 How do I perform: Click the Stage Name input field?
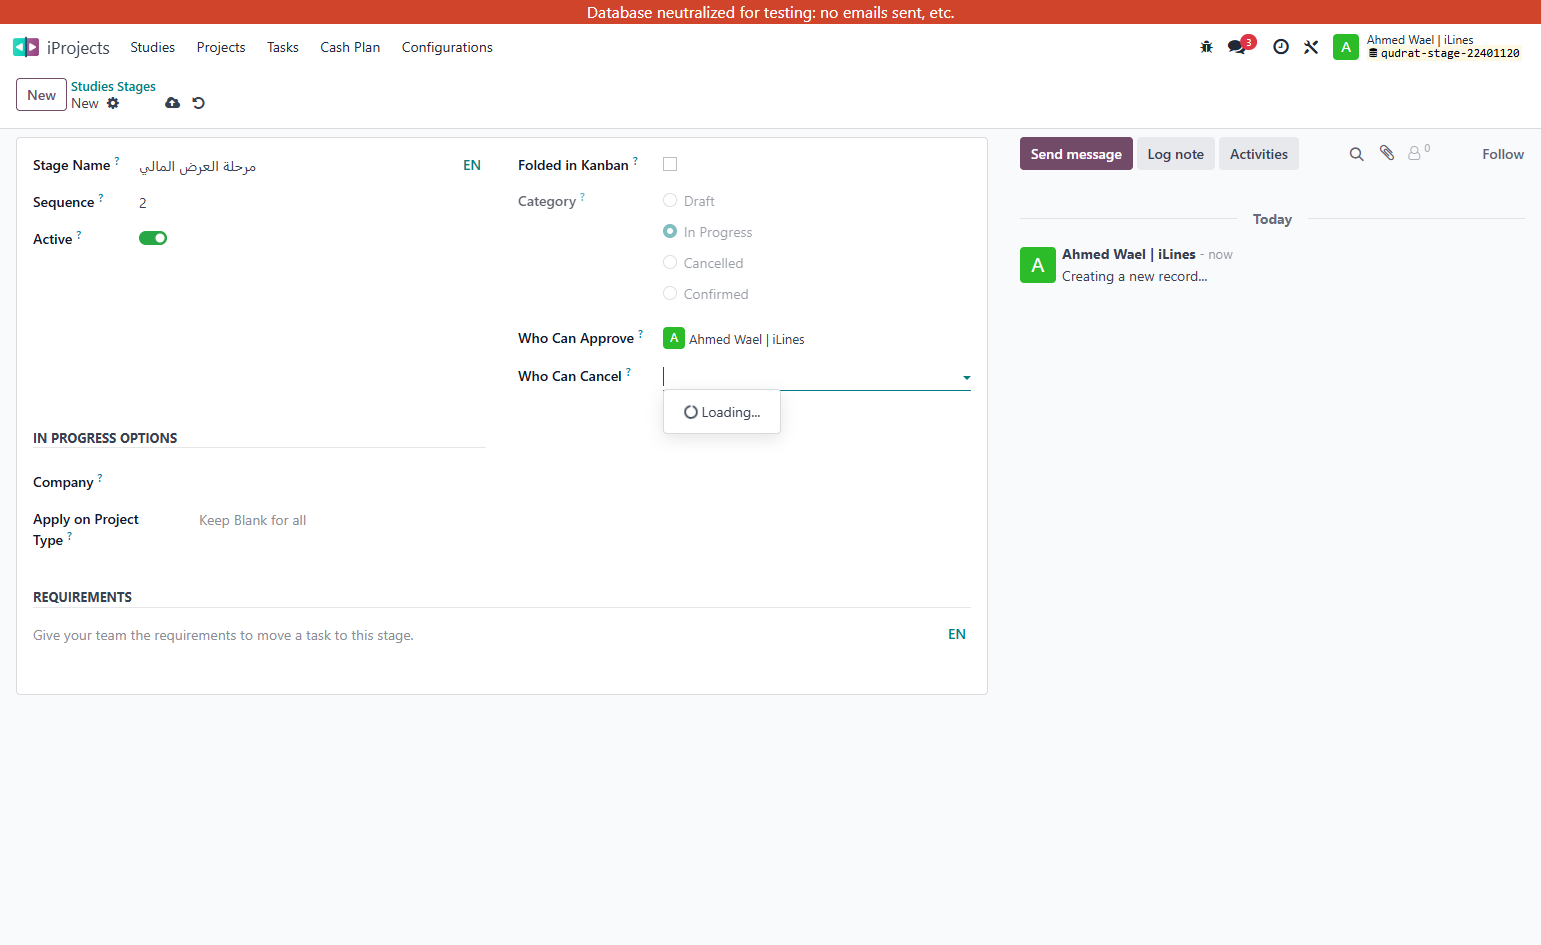pos(296,166)
